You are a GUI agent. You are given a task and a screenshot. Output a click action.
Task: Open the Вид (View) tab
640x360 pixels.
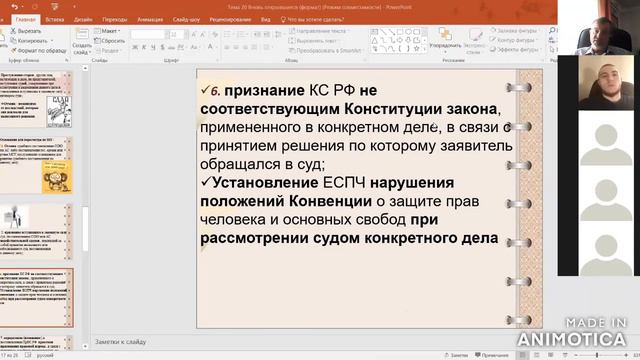[x=265, y=19]
